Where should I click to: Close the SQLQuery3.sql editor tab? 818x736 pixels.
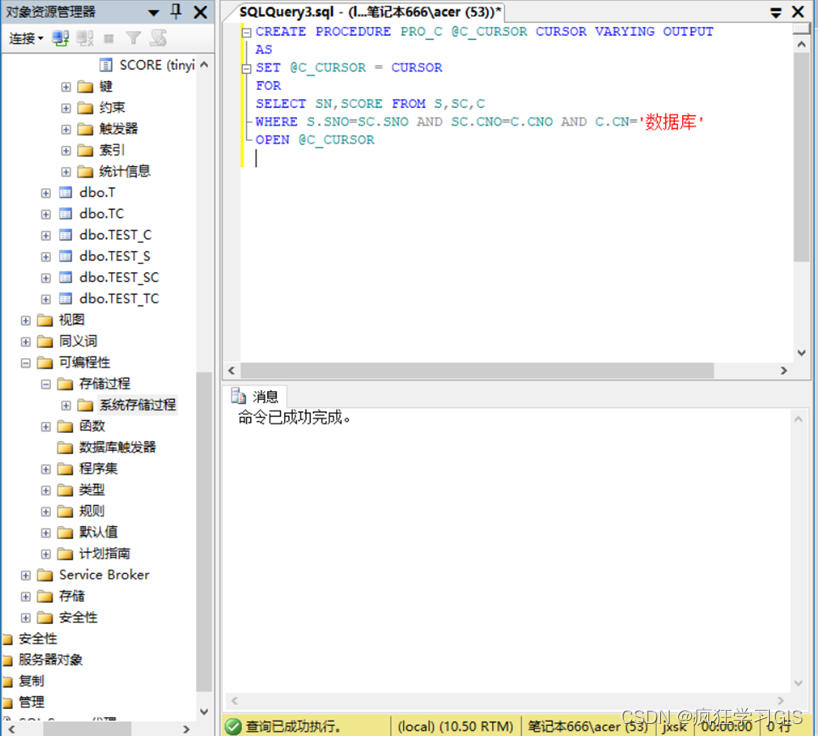798,12
